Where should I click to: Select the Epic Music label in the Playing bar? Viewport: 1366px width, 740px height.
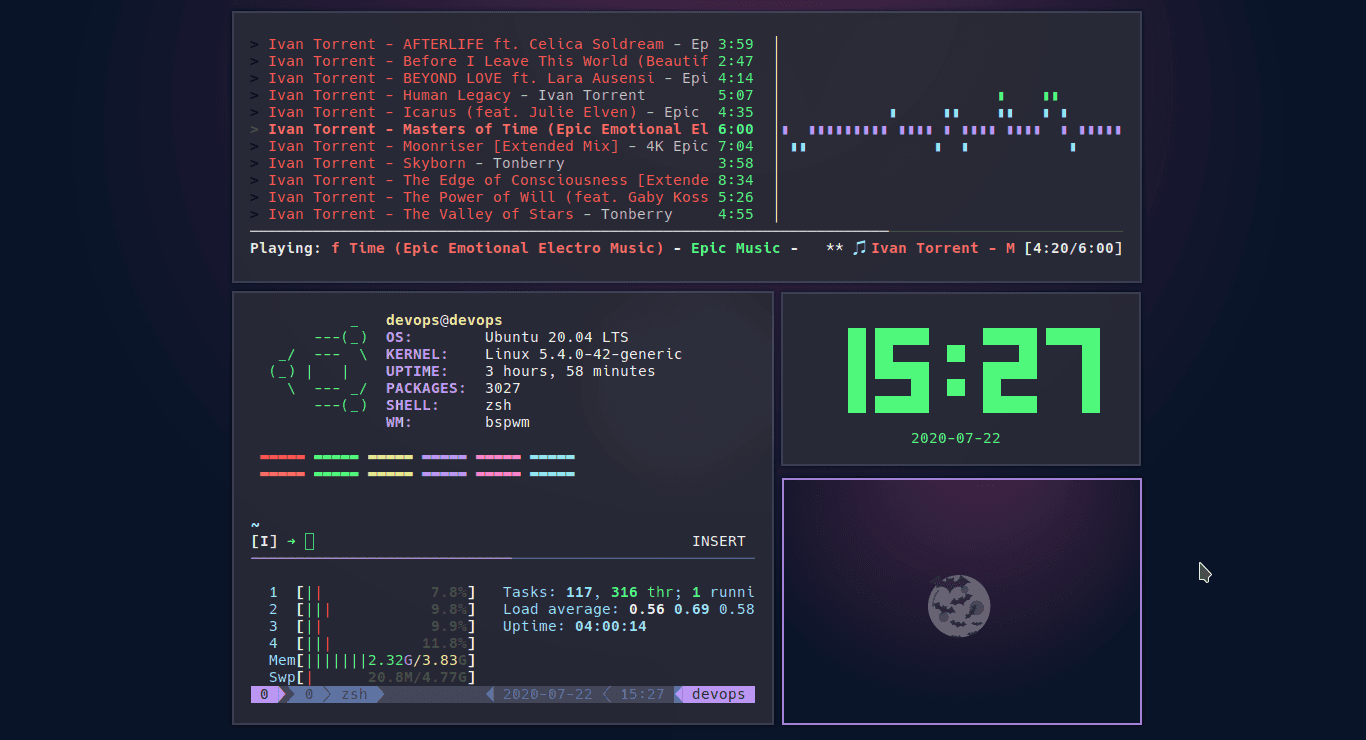pos(735,248)
